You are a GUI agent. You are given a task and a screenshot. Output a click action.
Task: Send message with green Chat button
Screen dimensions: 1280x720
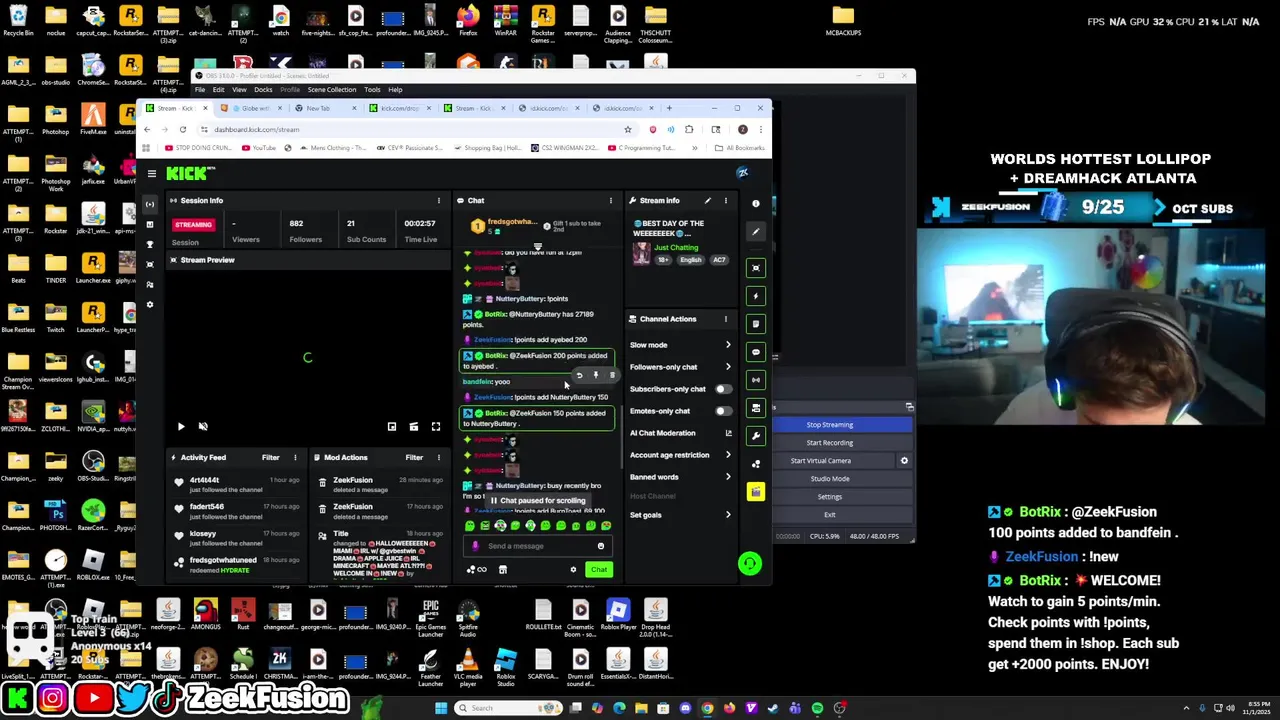point(598,569)
